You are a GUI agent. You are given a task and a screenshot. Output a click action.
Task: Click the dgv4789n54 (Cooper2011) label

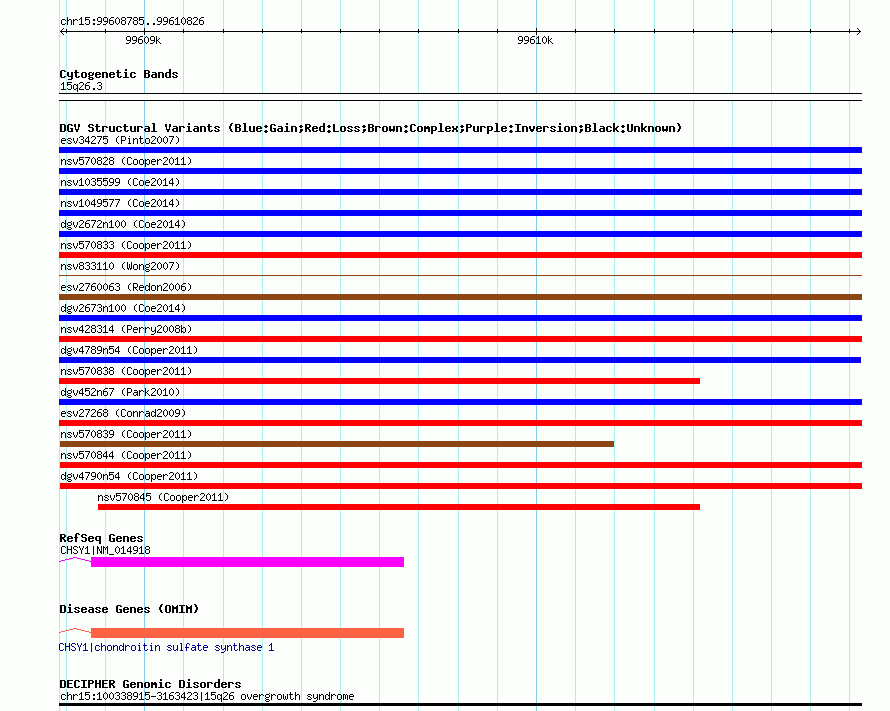(129, 350)
